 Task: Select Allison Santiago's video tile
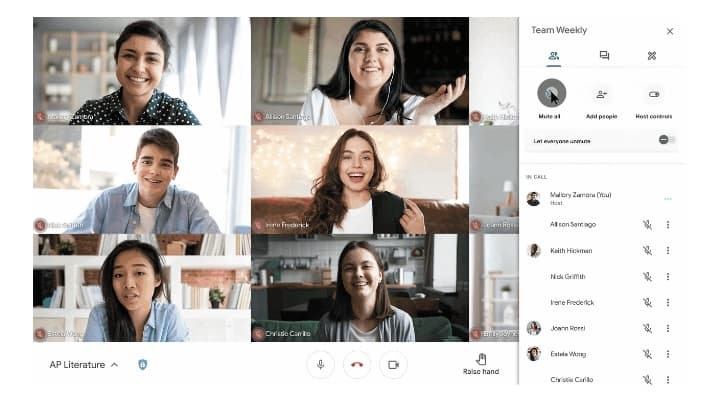pyautogui.click(x=360, y=71)
